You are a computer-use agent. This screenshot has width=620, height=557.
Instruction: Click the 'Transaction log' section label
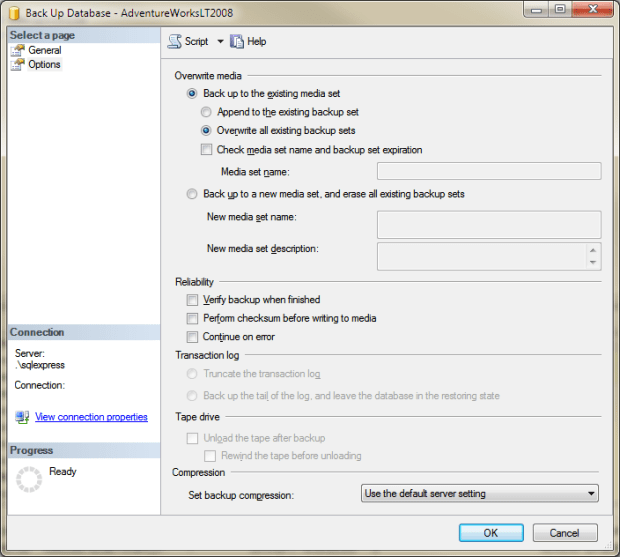pyautogui.click(x=207, y=355)
